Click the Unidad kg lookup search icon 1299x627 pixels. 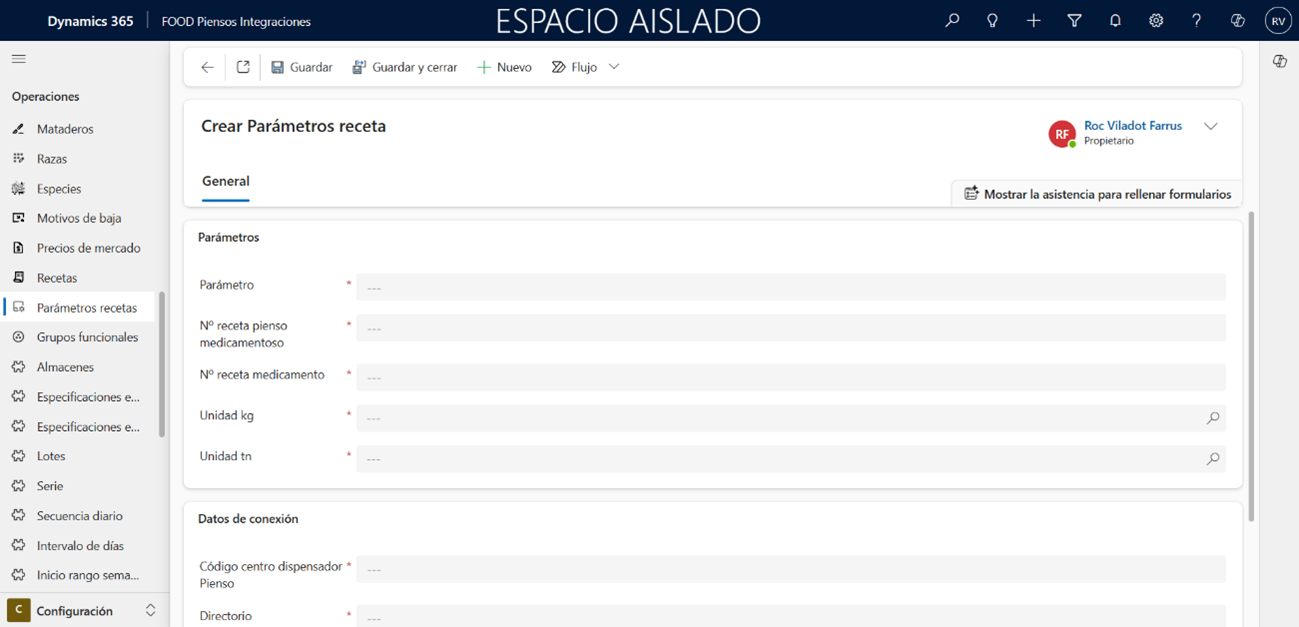[1212, 418]
